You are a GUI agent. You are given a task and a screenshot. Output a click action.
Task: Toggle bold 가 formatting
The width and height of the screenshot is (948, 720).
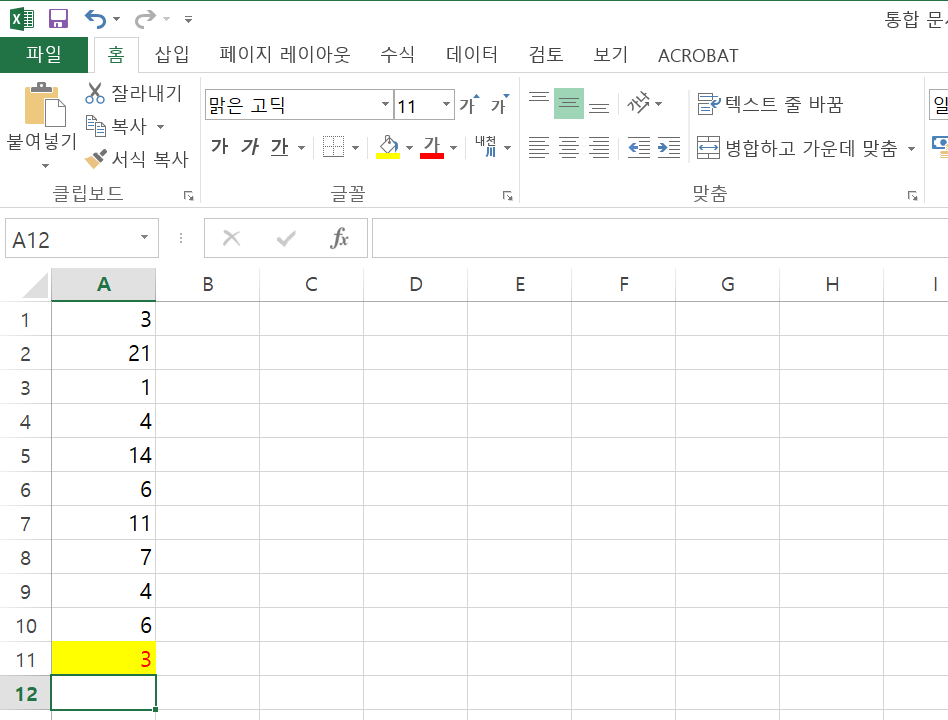[219, 146]
